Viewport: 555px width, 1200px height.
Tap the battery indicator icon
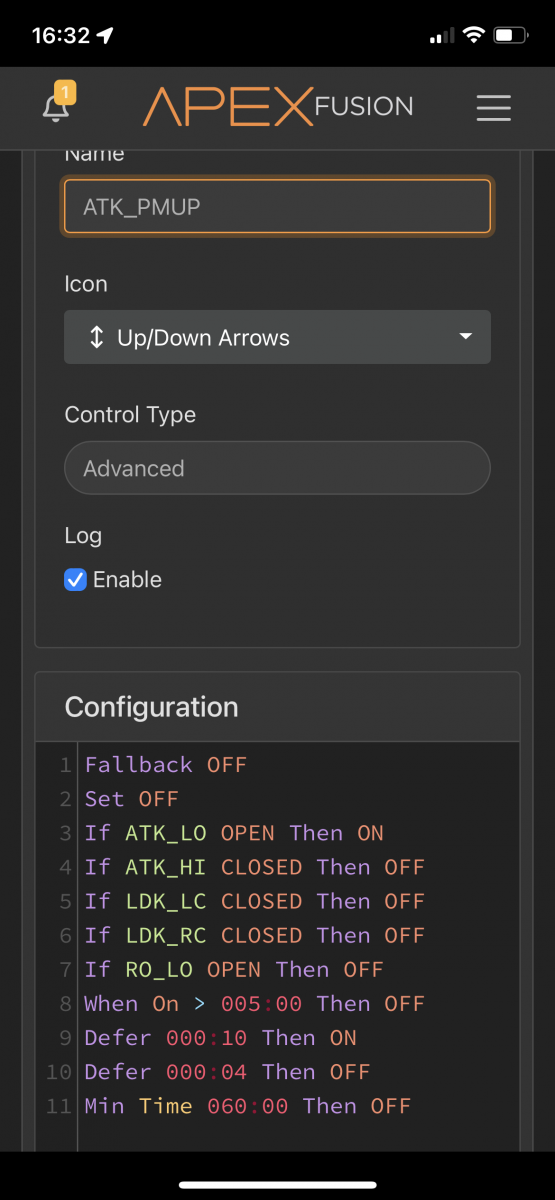pyautogui.click(x=510, y=35)
